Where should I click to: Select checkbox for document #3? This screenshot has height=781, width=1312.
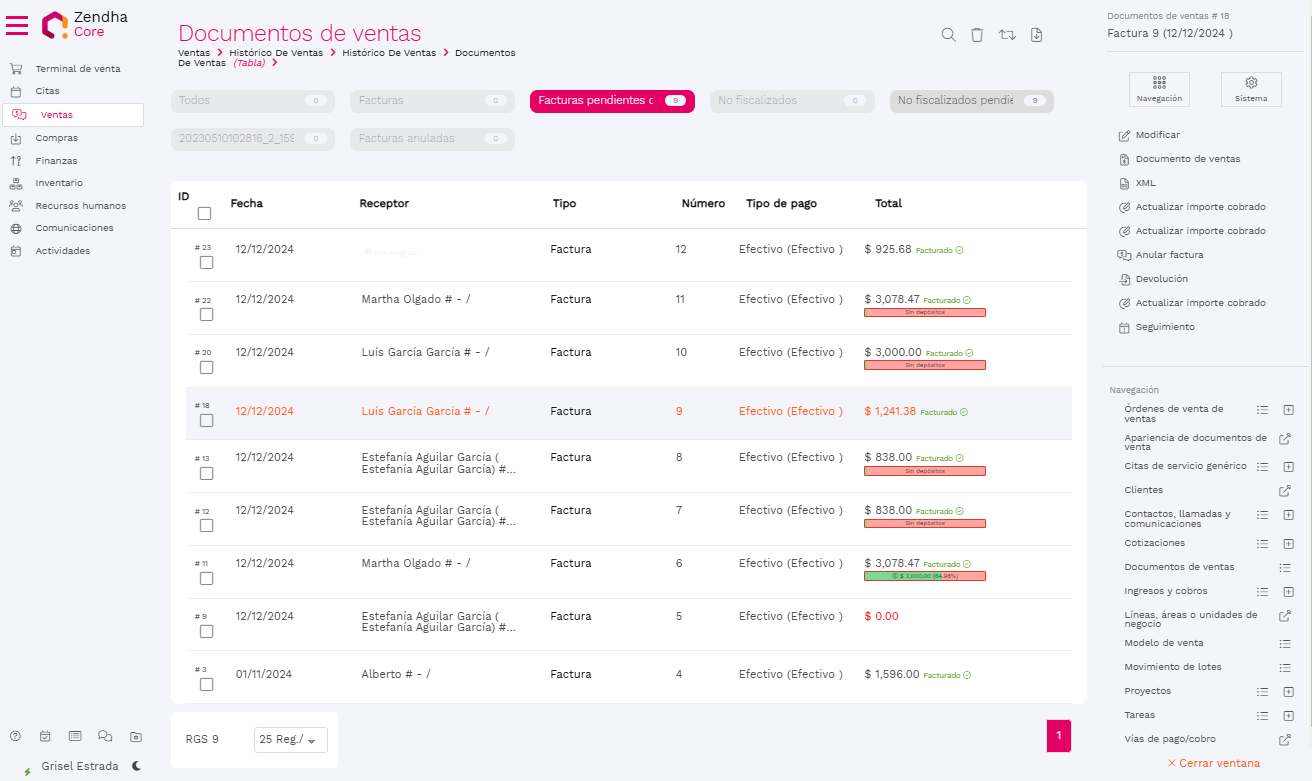[206, 684]
